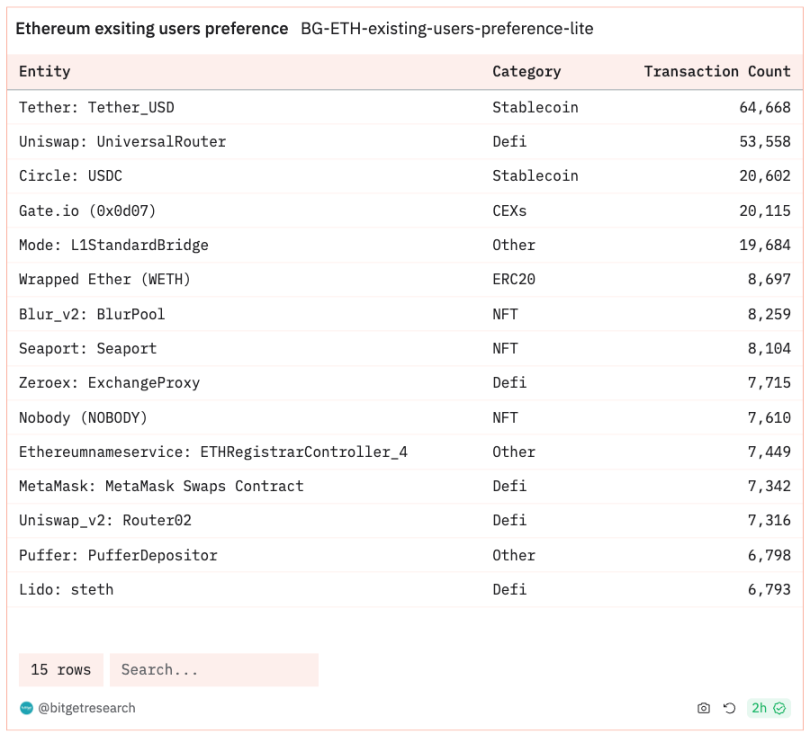This screenshot has width=810, height=734.
Task: Select the Uniswap: UniversalRouter entity
Action: [122, 142]
